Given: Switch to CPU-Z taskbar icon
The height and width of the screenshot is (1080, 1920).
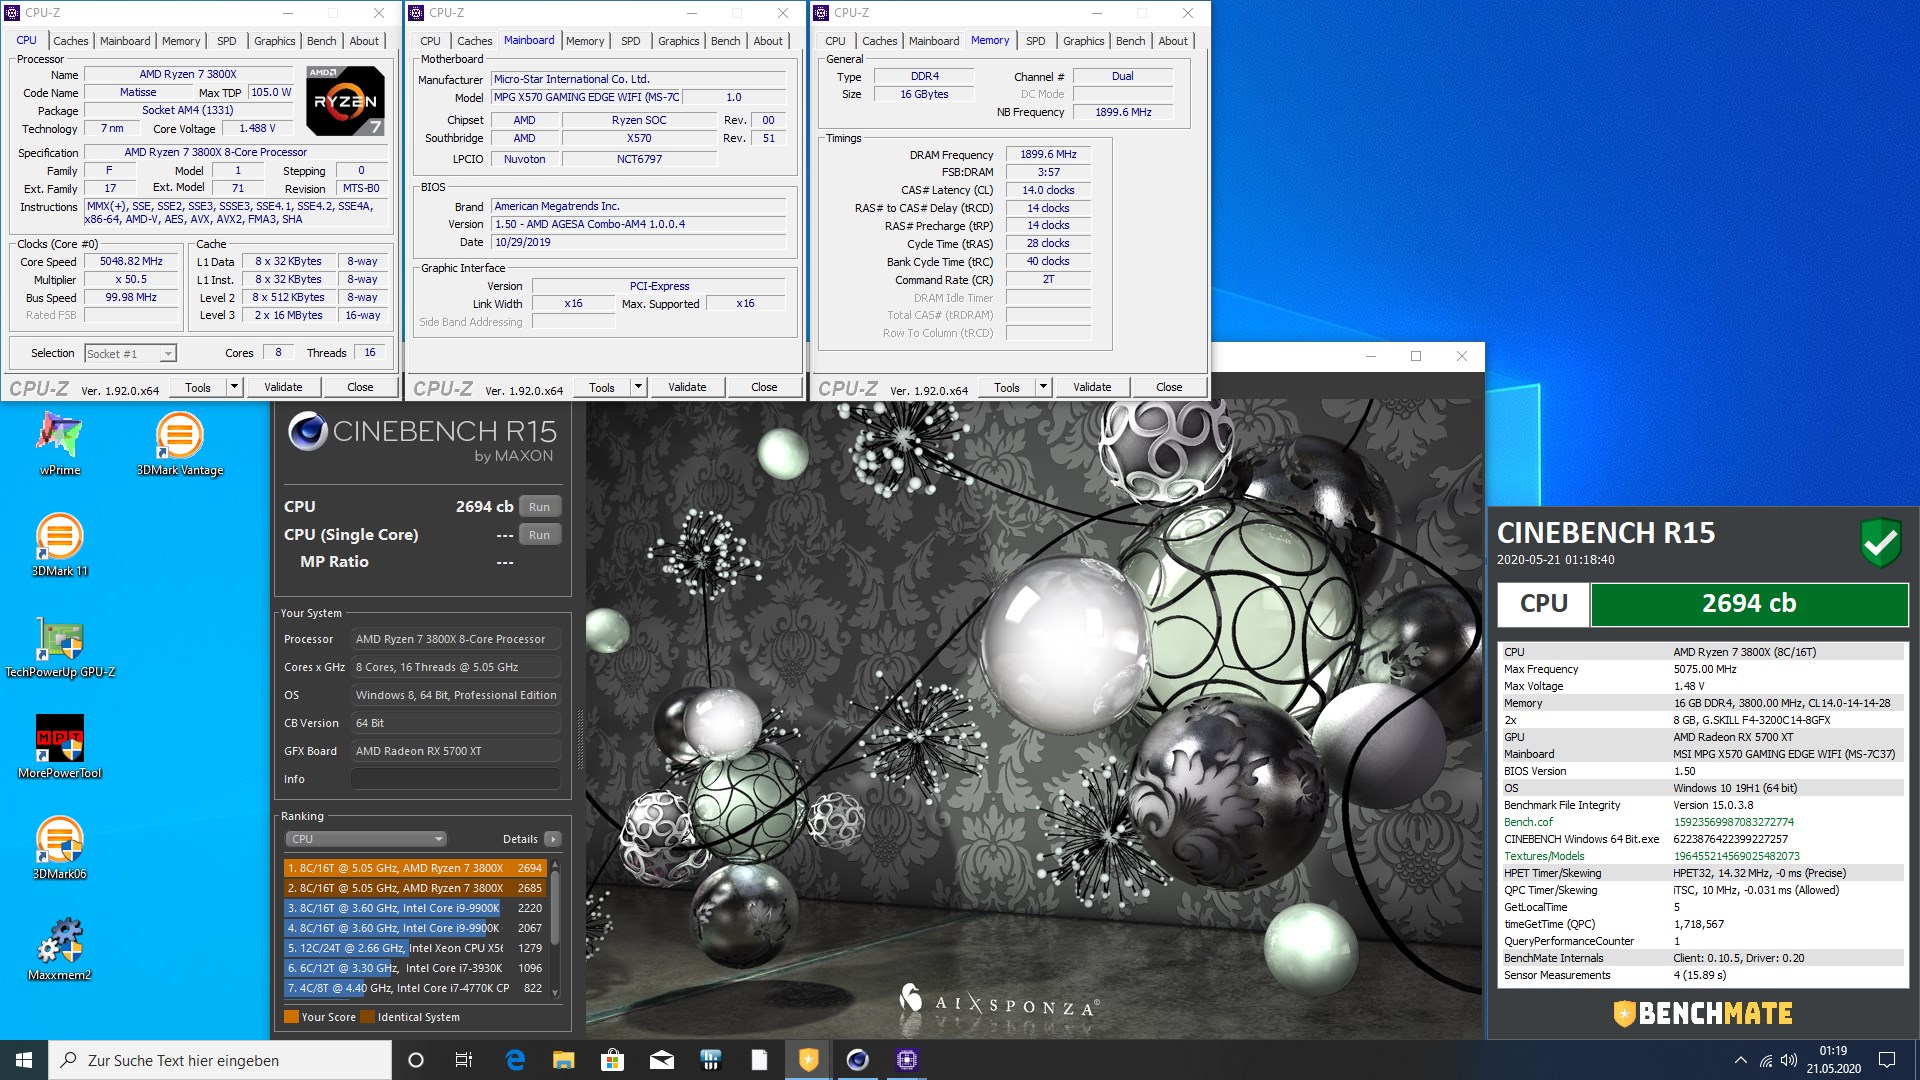Looking at the screenshot, I should [906, 1060].
